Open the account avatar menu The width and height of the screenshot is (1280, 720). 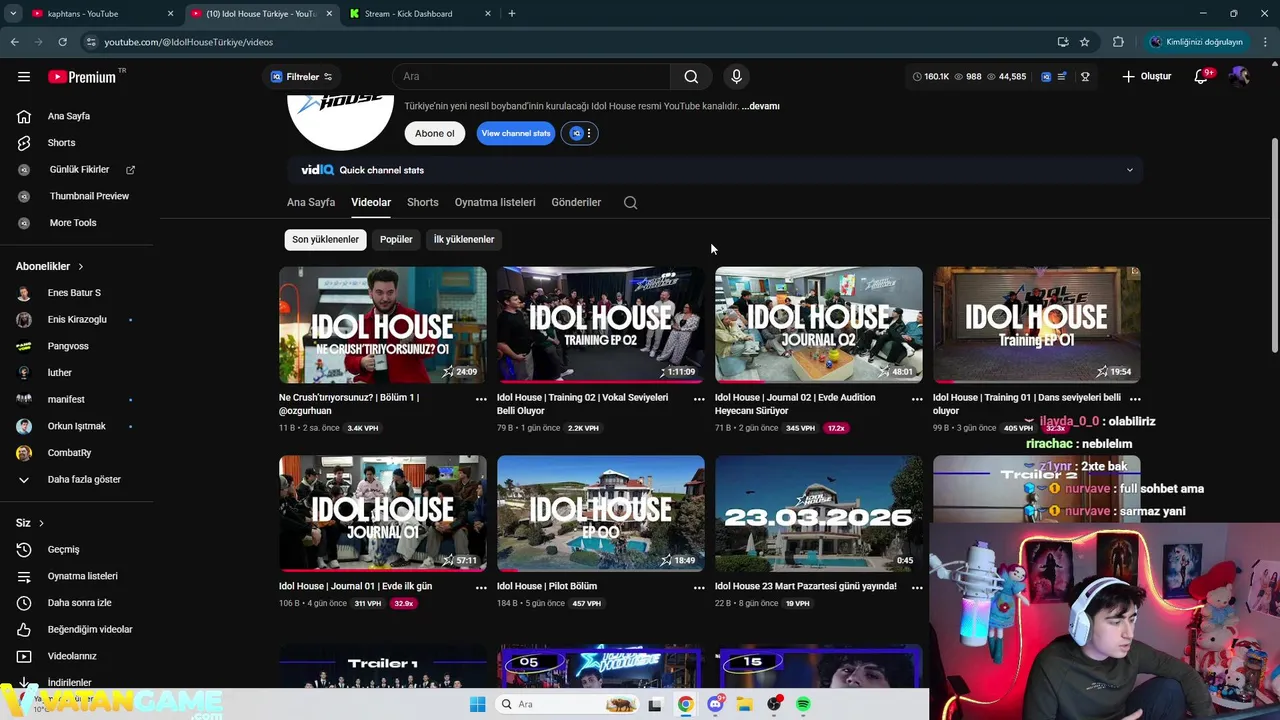tap(1240, 76)
